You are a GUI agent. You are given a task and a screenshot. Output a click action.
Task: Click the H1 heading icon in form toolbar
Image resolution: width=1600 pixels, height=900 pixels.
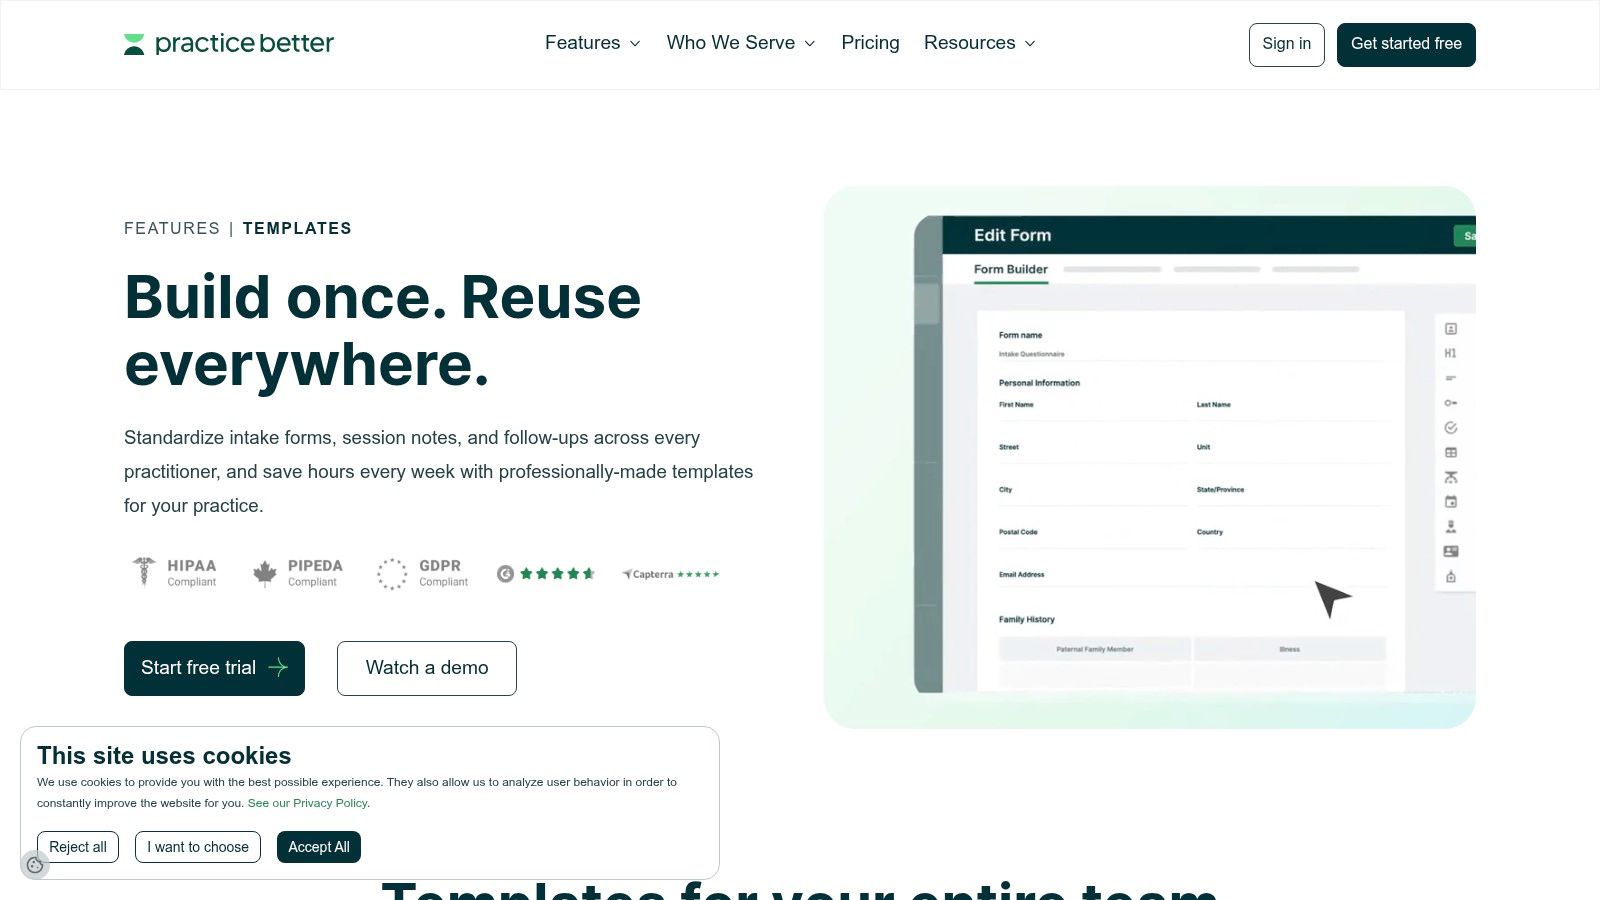1450,353
